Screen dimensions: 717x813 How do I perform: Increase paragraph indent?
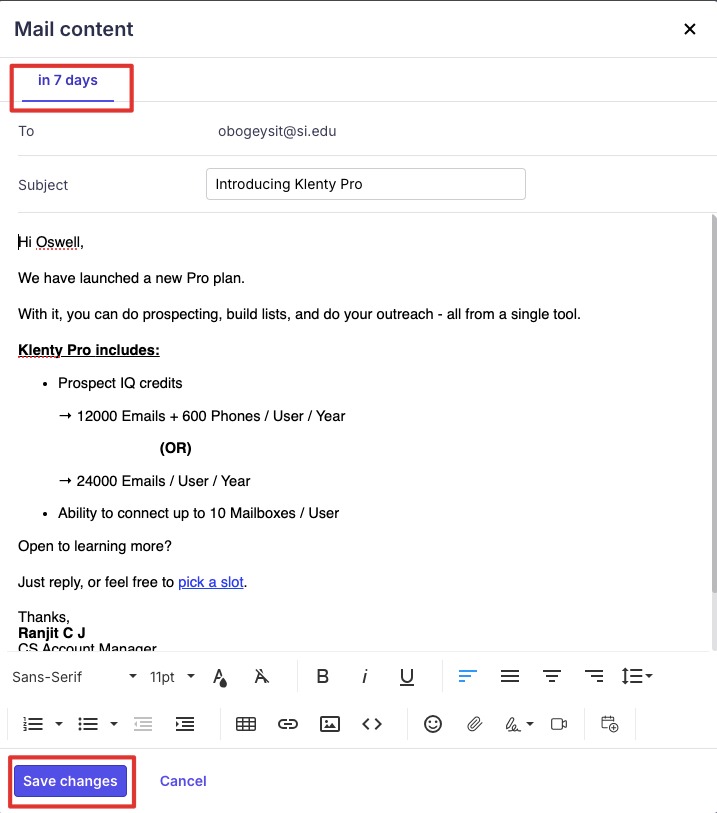185,724
